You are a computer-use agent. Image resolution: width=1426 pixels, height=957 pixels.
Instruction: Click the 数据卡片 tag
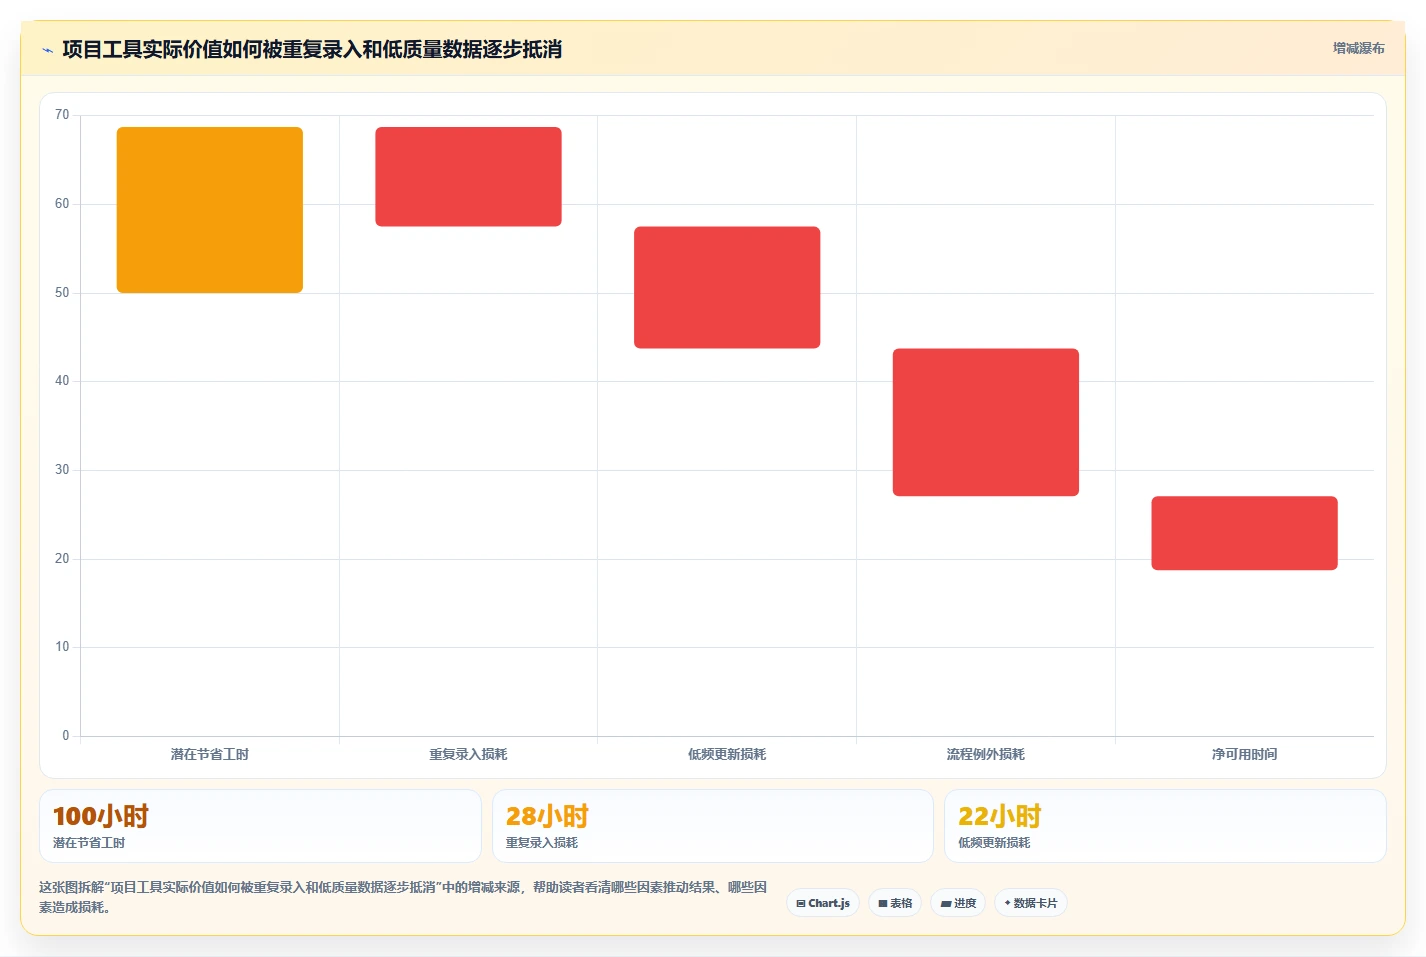coord(1031,903)
